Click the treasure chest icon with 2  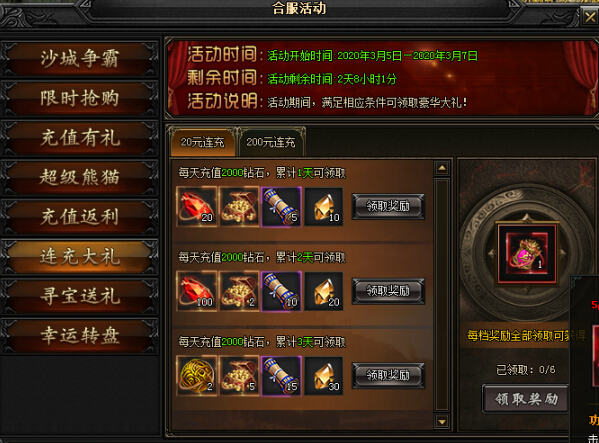(x=239, y=291)
